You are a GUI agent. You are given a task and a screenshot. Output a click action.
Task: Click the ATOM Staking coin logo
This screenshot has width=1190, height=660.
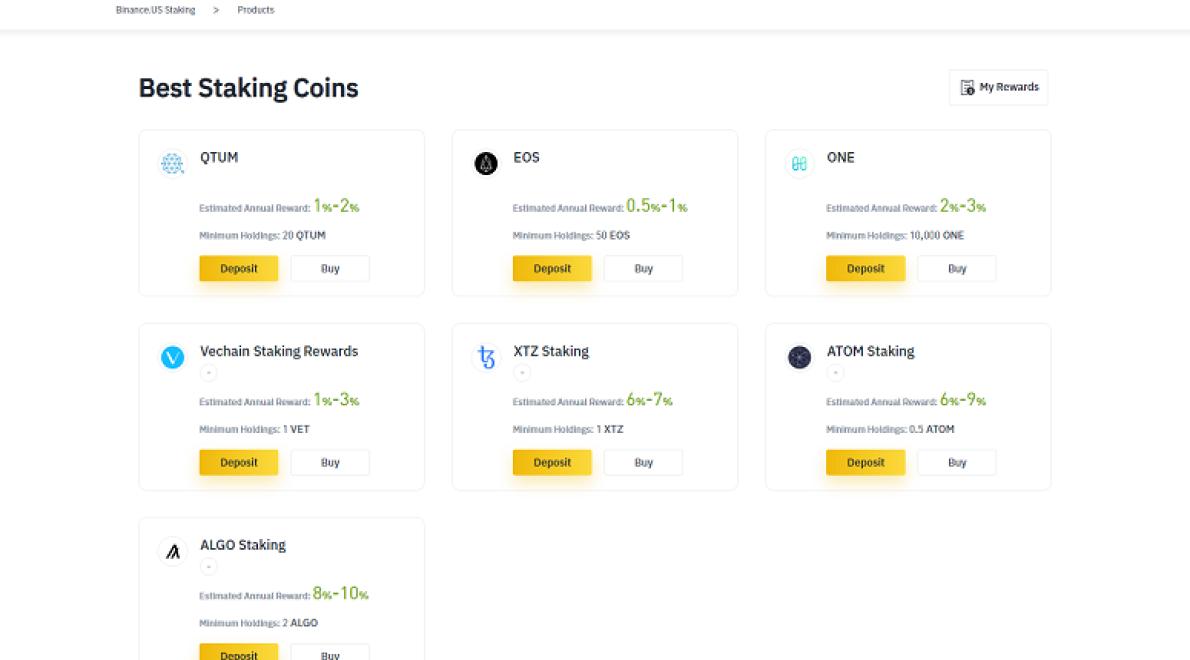tap(799, 357)
